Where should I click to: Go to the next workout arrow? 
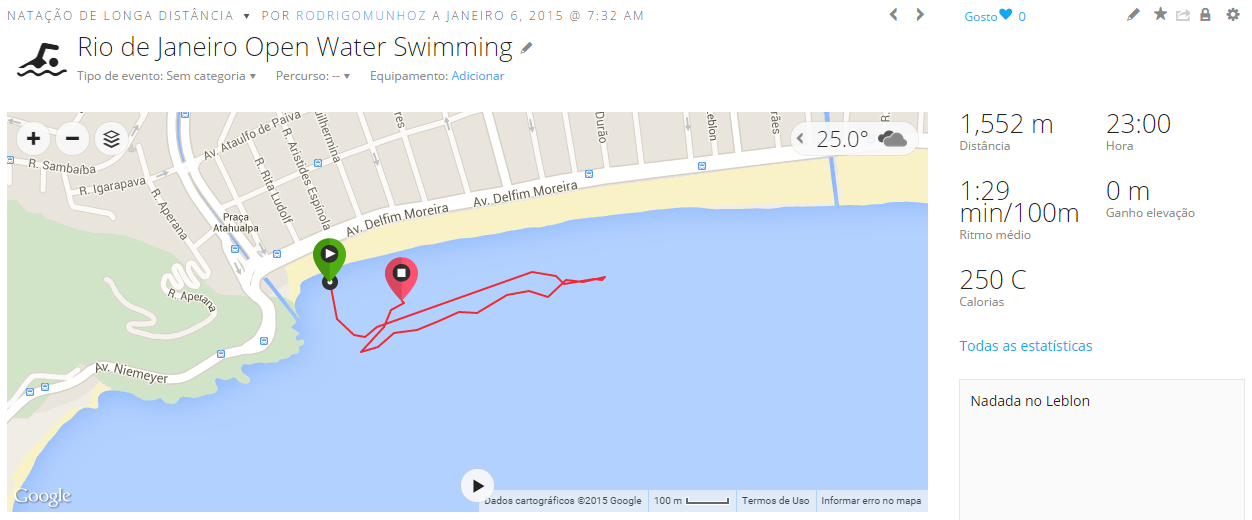(920, 15)
